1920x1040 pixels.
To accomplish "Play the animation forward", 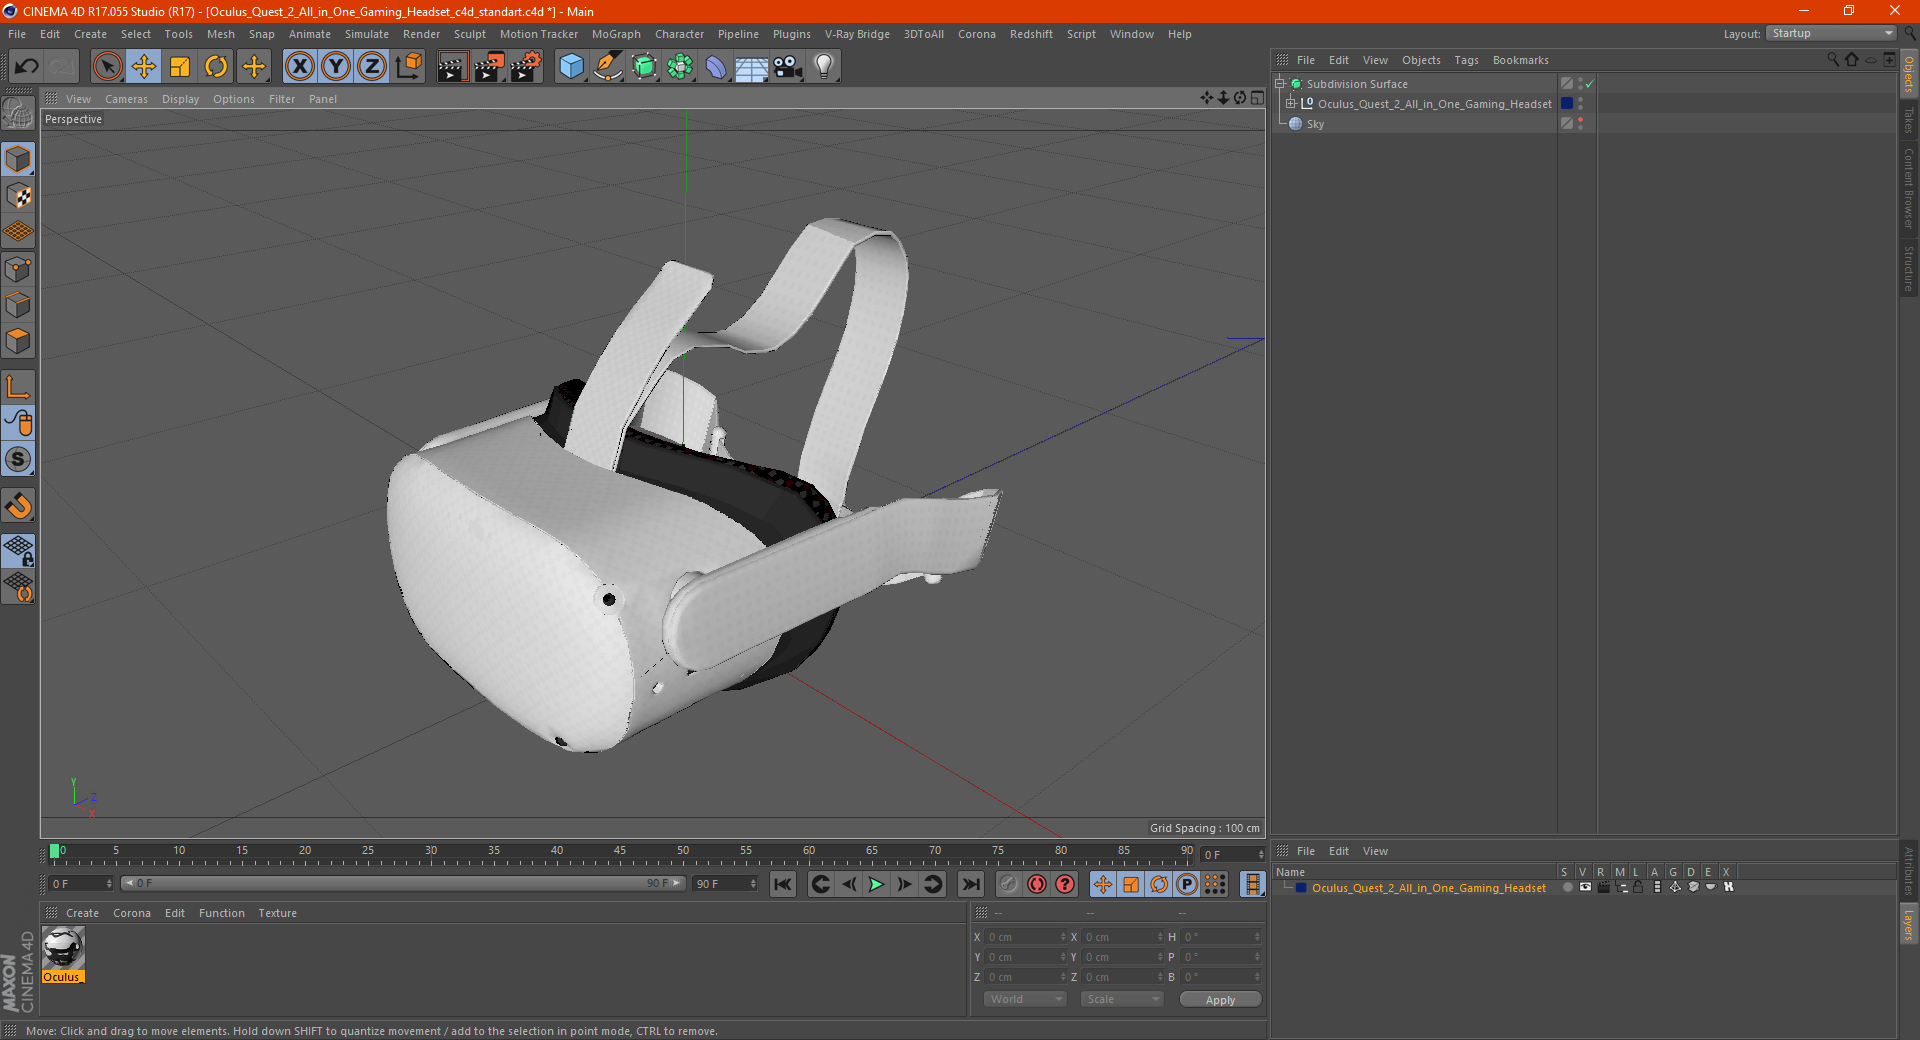I will tap(876, 884).
